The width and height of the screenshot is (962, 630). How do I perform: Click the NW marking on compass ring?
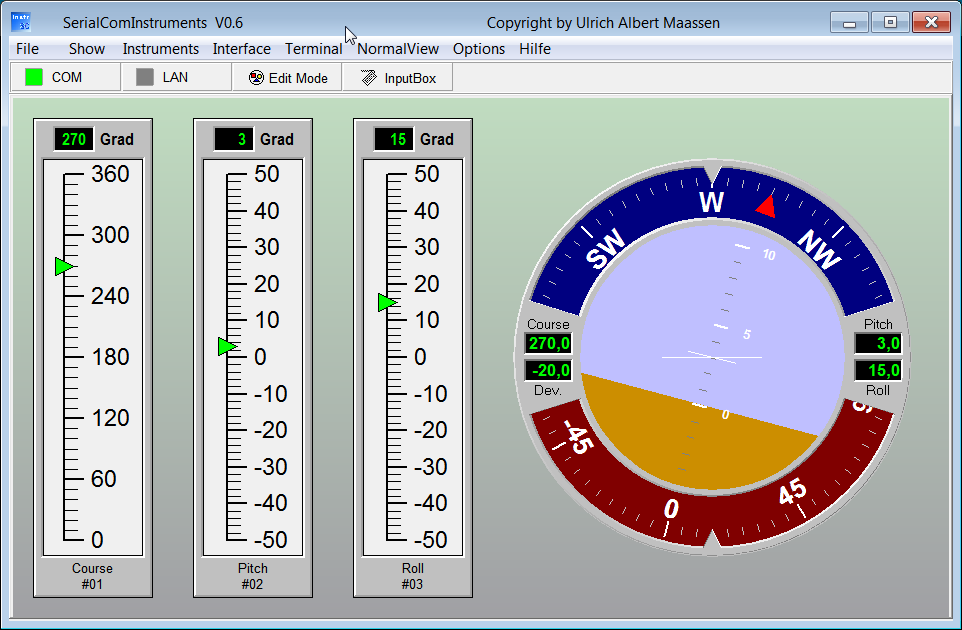[820, 248]
